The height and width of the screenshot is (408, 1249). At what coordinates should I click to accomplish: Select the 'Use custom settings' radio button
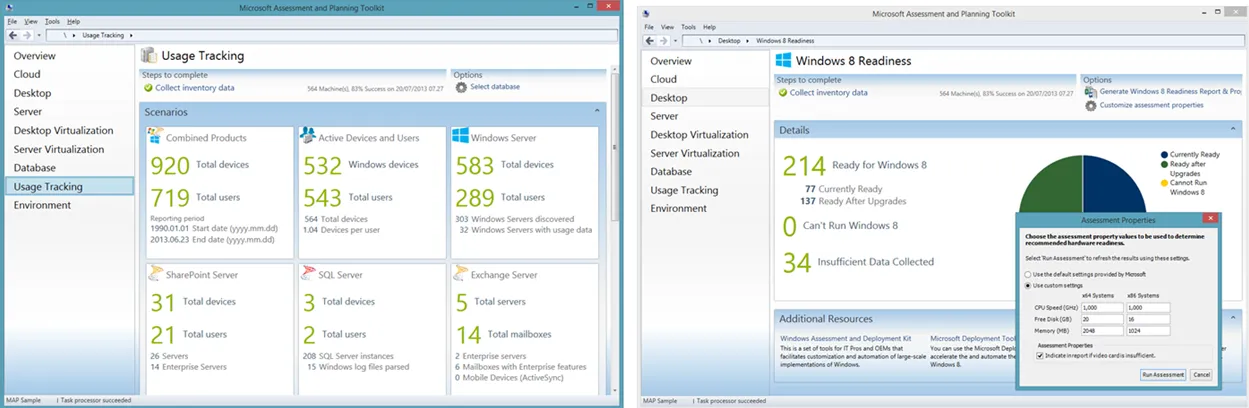pyautogui.click(x=1028, y=286)
